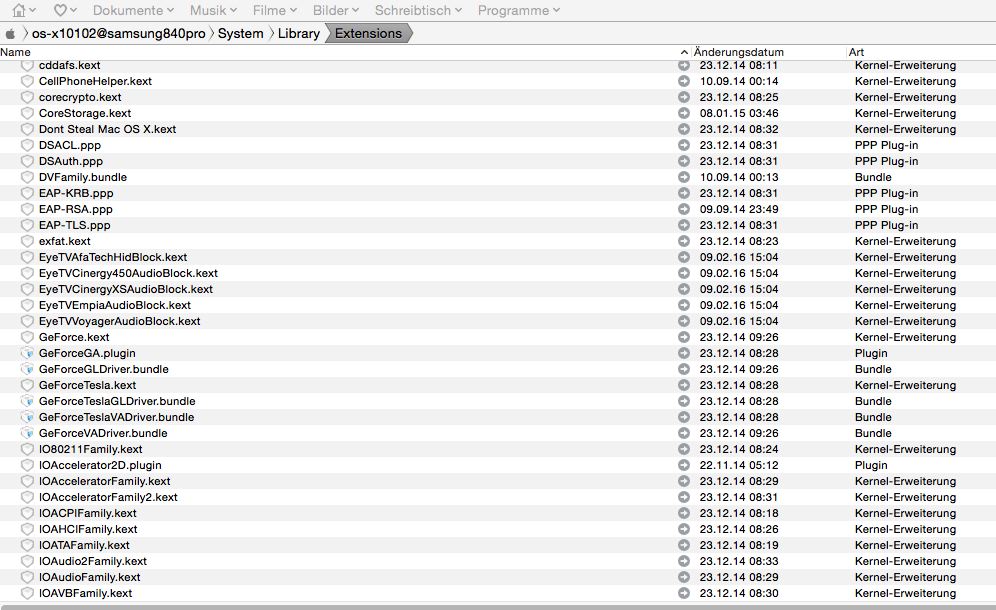The width and height of the screenshot is (996, 610).
Task: Click bundle icon of GeForceVADriver.bundle
Action: tap(27, 433)
